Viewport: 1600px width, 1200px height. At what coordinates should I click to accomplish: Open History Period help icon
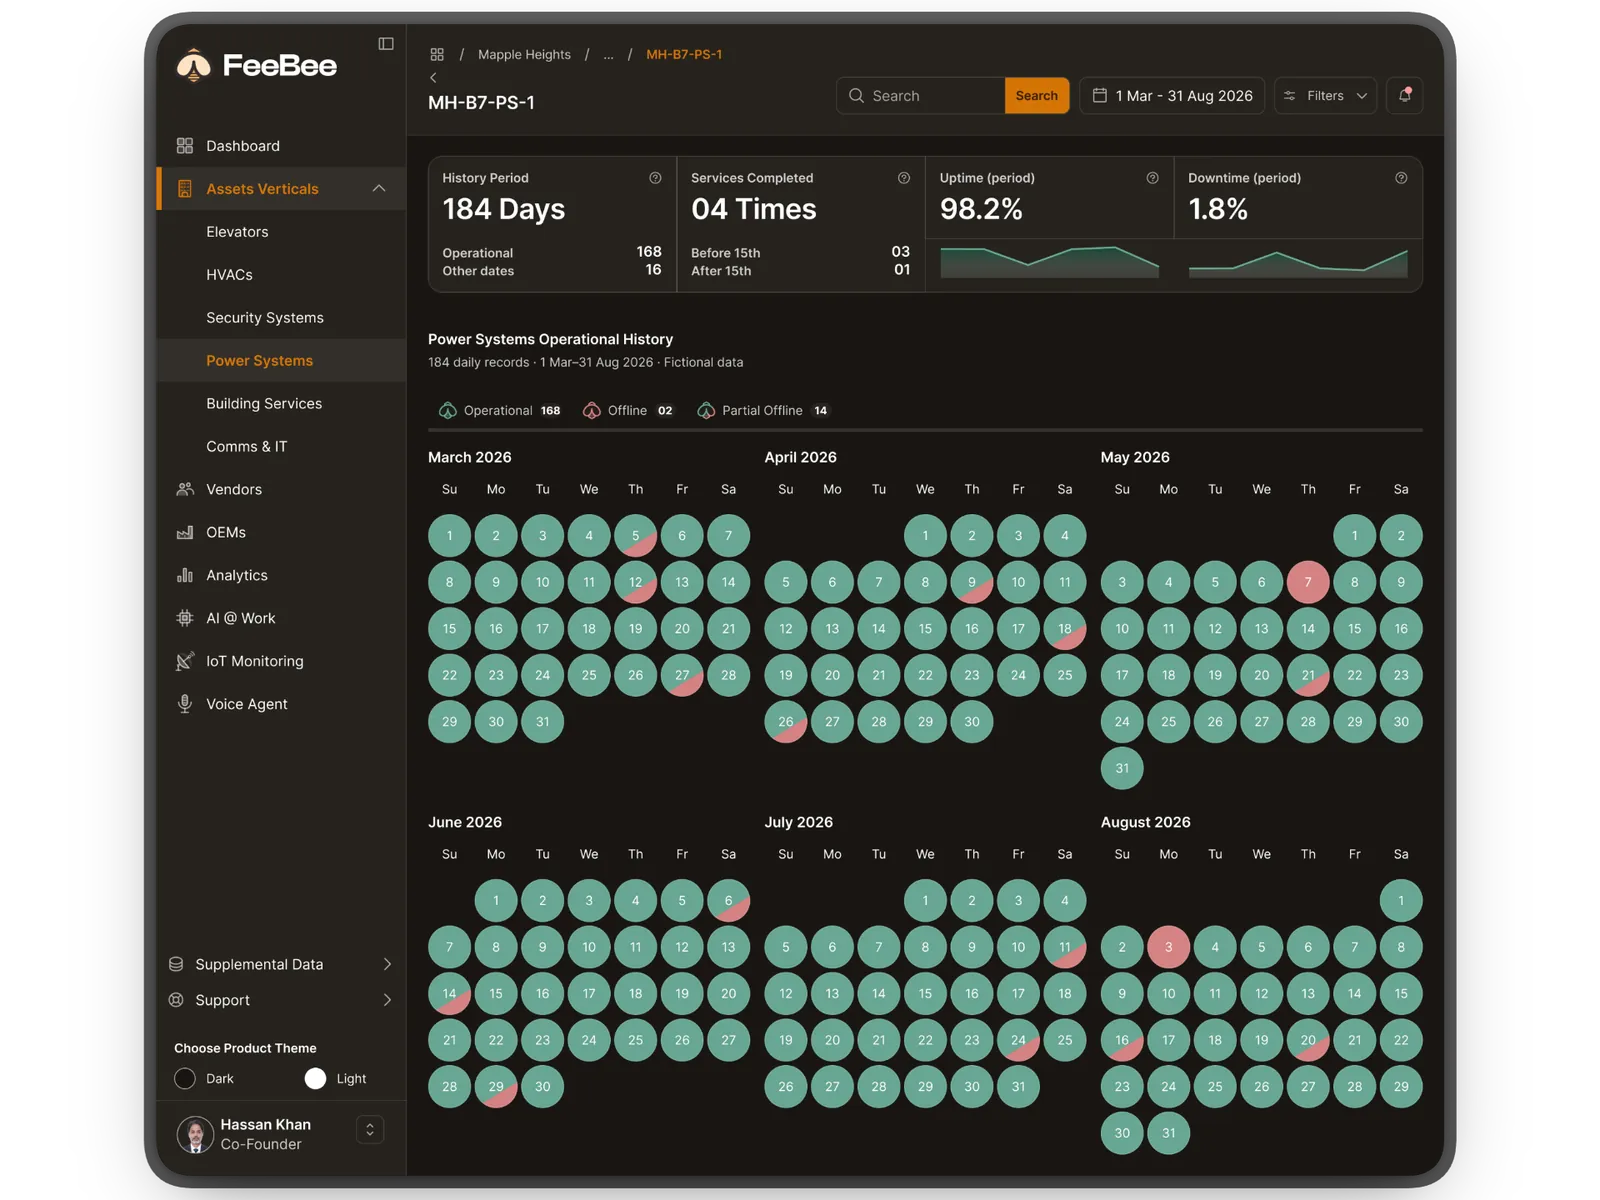(x=655, y=178)
